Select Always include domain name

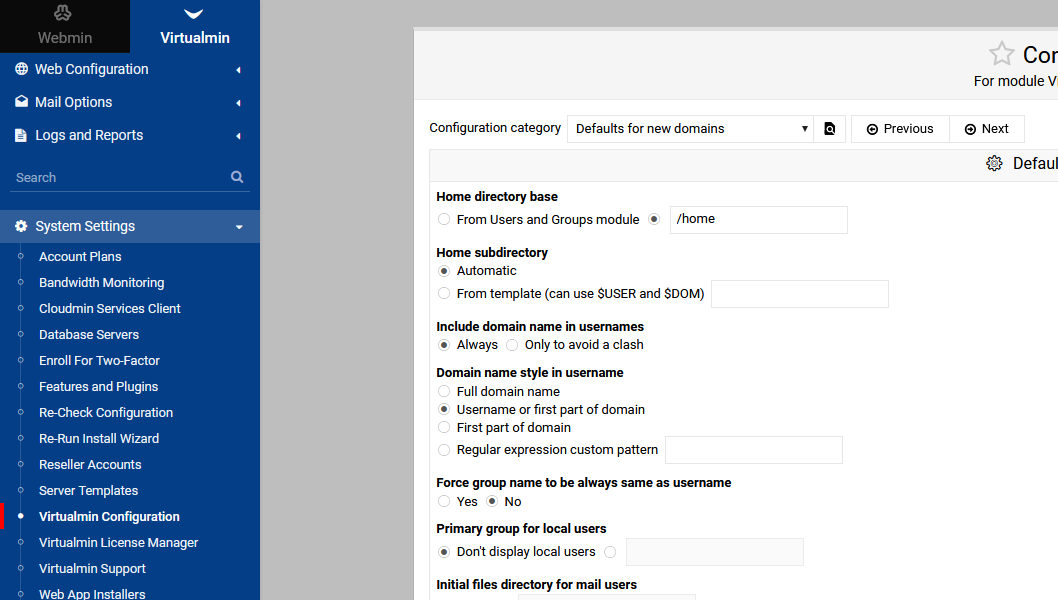(x=444, y=345)
